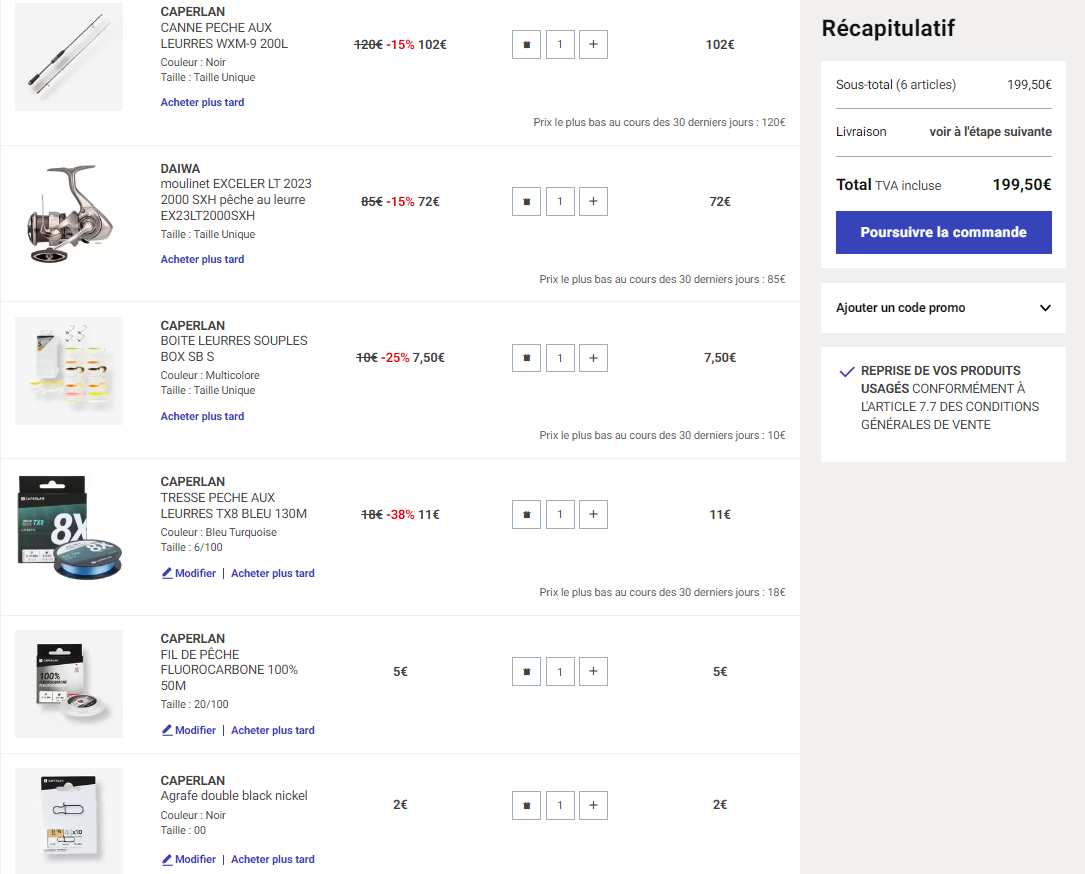Delete FIL DE PÊCHE FLUOROCARBONE item
Image resolution: width=1085 pixels, height=874 pixels.
[x=526, y=671]
